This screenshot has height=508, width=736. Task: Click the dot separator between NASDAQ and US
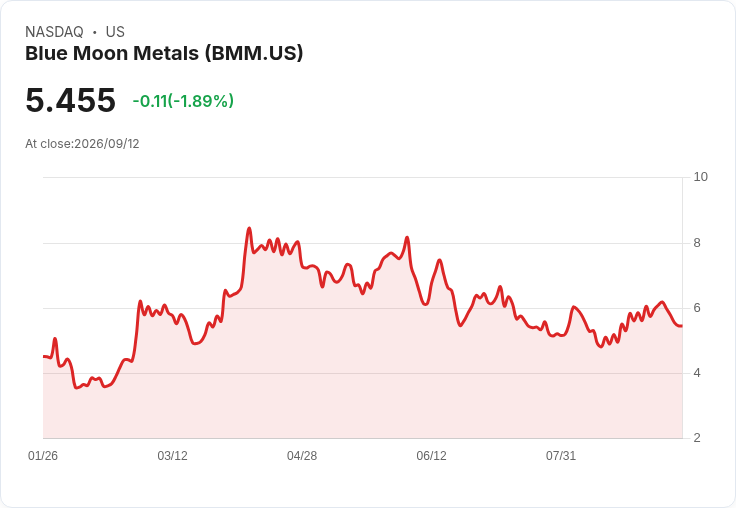[95, 32]
